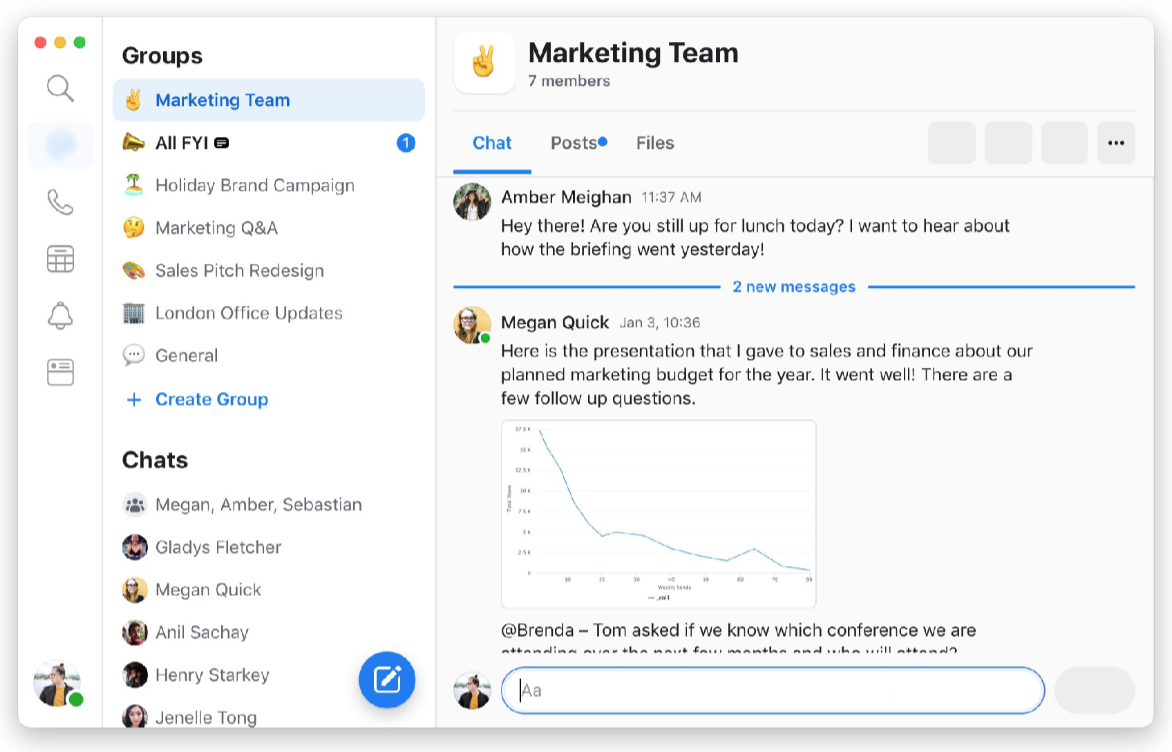1172x752 pixels.
Task: Click the Marketing Team peace-sign group icon
Action: (484, 63)
